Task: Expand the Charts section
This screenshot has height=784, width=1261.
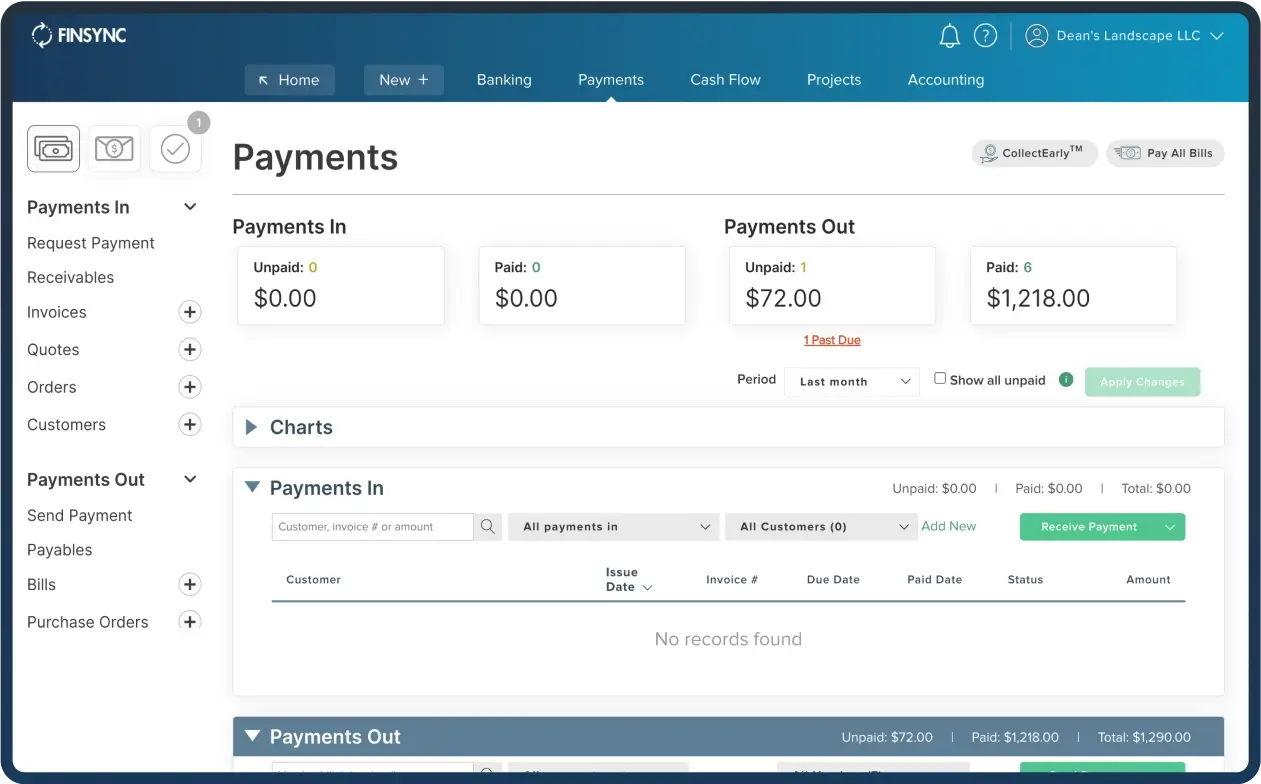Action: [250, 427]
